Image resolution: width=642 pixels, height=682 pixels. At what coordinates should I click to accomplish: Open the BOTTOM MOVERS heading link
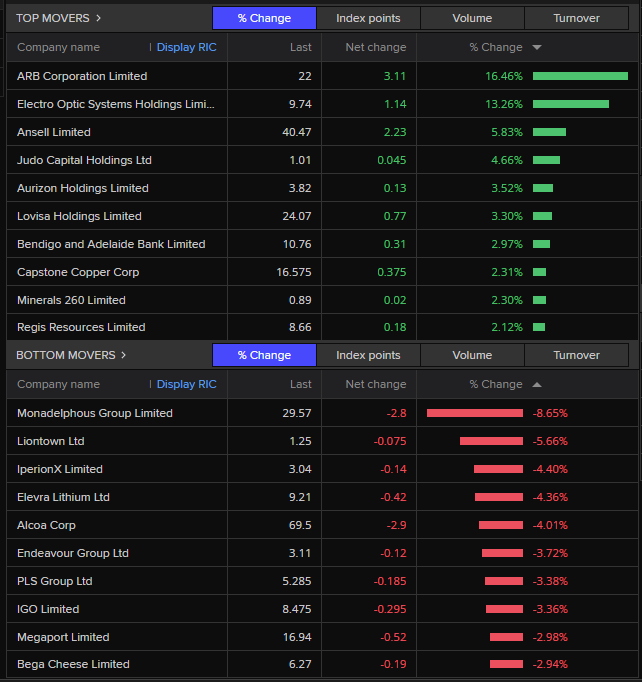66,355
